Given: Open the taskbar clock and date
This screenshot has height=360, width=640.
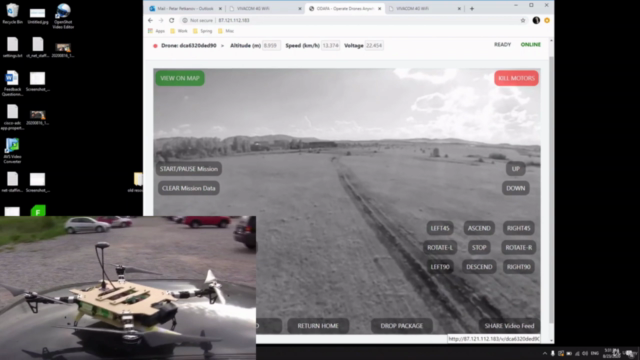Looking at the screenshot, I should pos(611,353).
